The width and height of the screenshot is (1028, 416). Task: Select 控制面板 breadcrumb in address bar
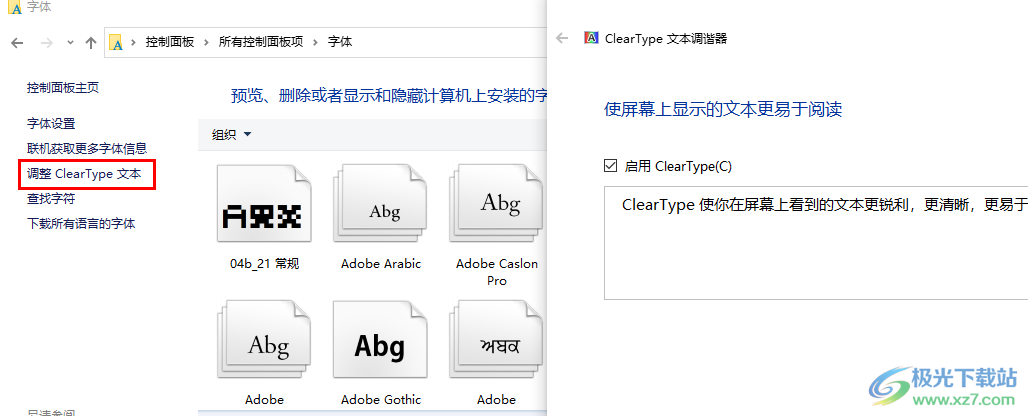click(x=170, y=42)
